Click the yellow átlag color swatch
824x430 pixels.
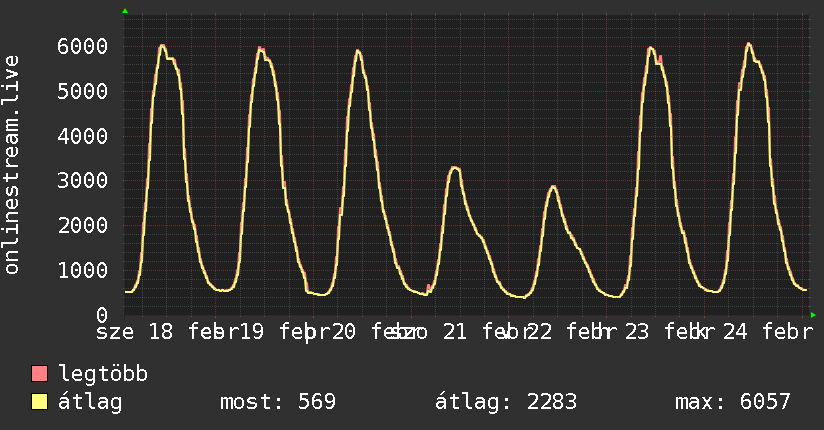(x=39, y=402)
